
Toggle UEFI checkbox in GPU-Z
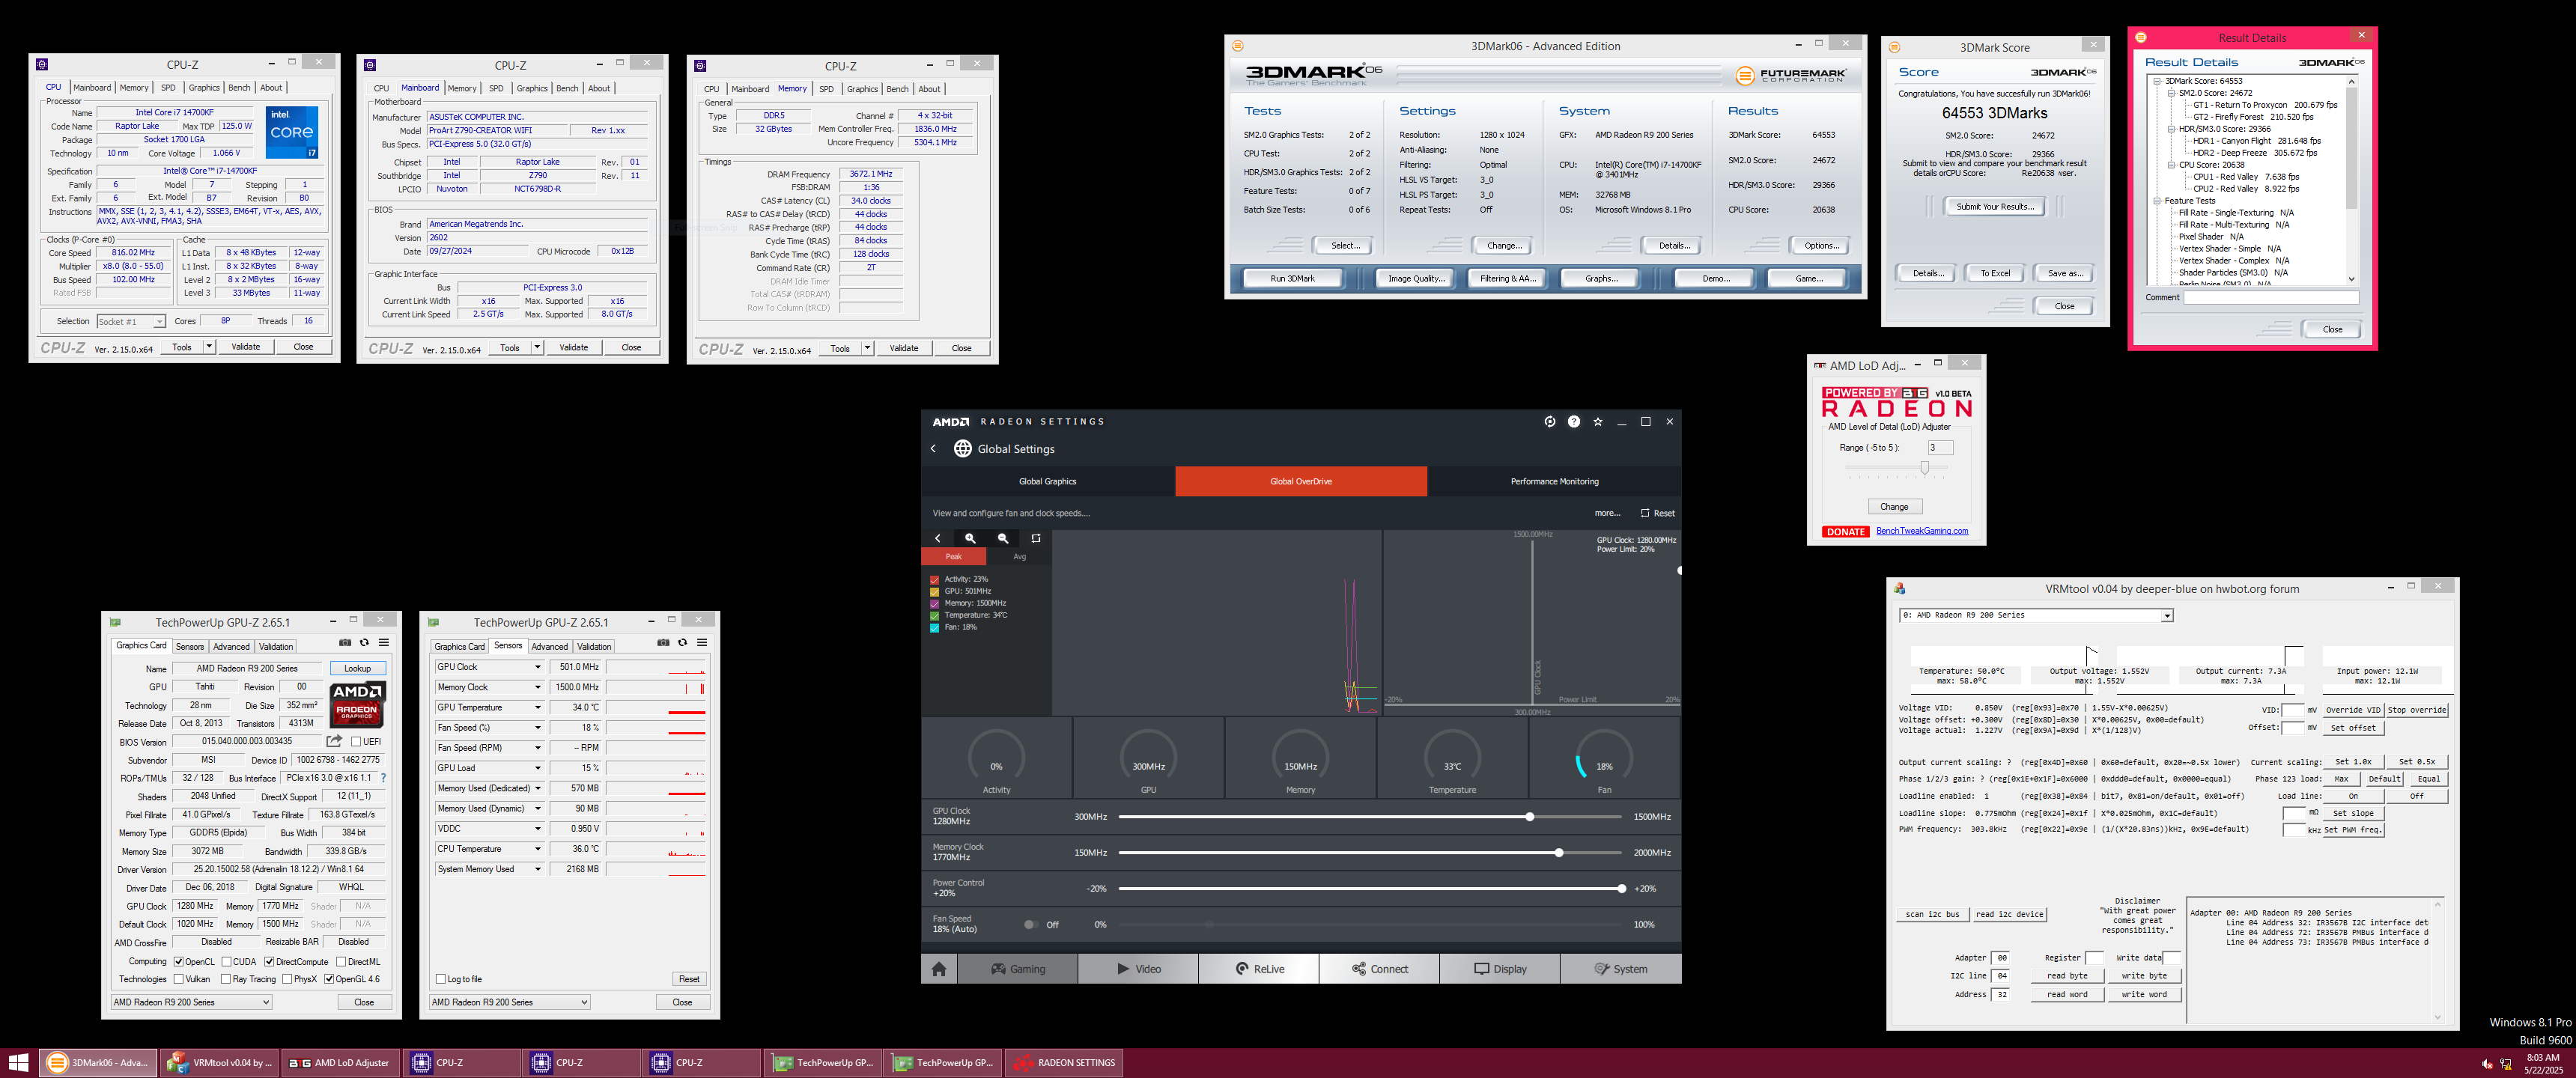tap(356, 742)
